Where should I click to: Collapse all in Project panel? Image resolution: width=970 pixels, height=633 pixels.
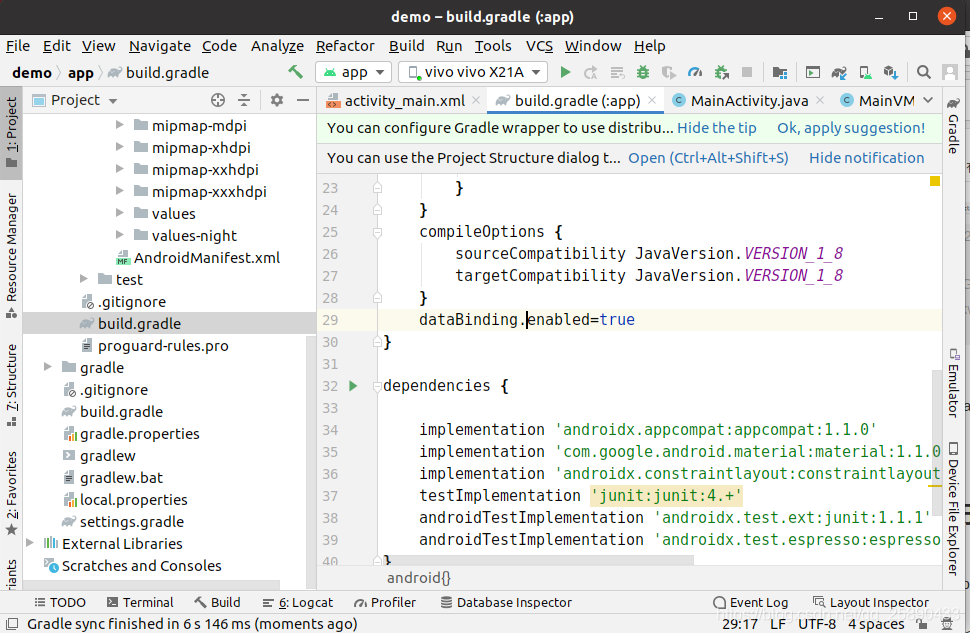click(x=244, y=100)
